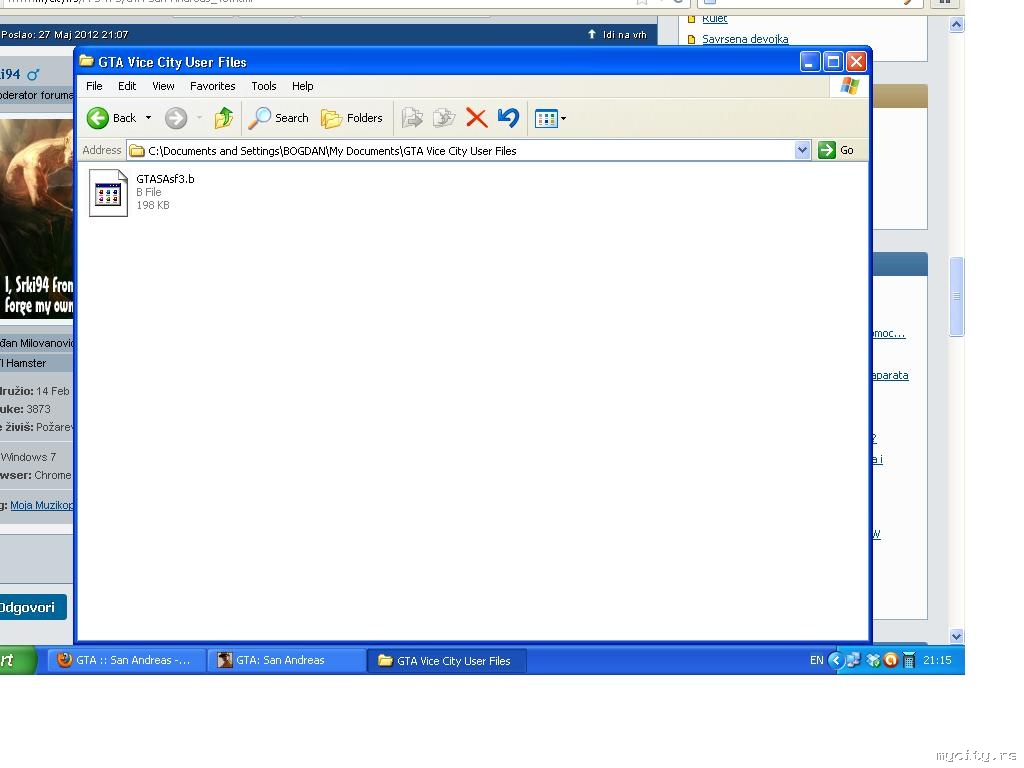
Task: Click the Start button
Action: pos(17,660)
